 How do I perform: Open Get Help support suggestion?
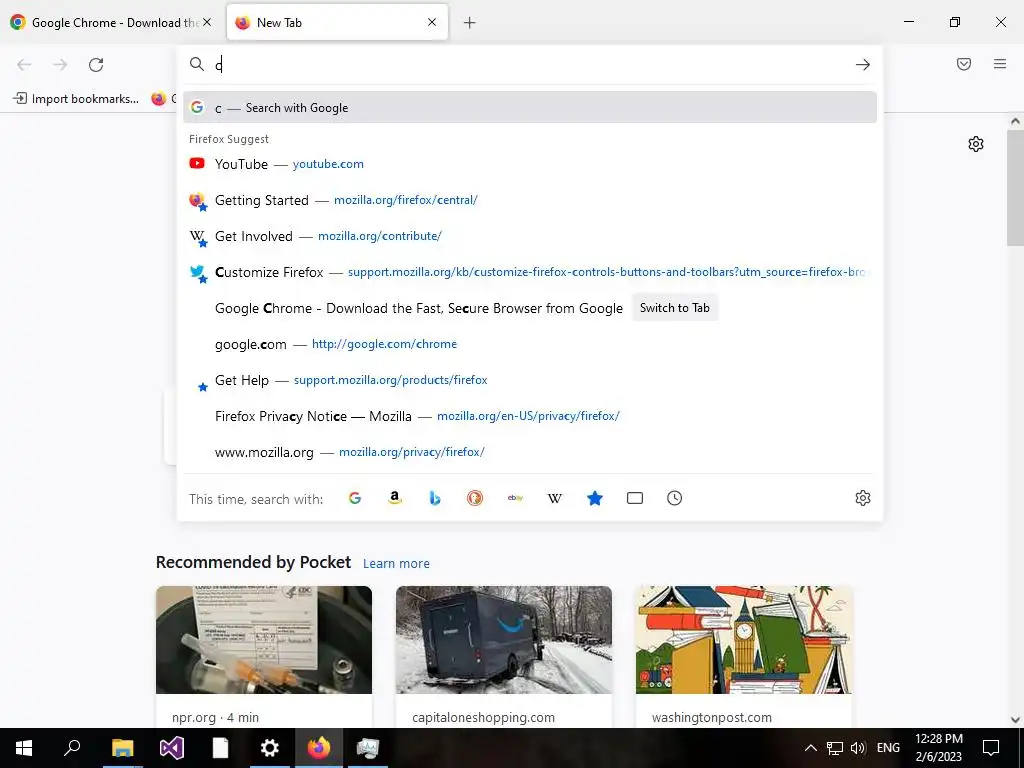(530, 380)
